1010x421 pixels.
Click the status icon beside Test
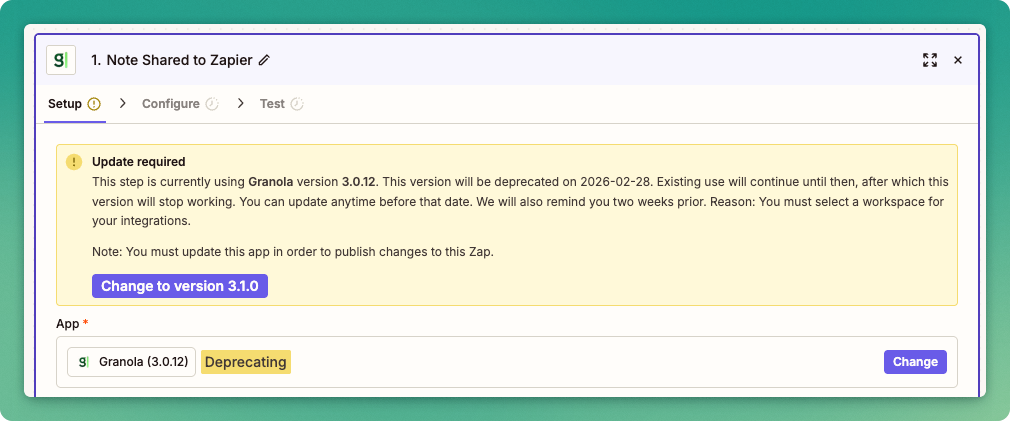[x=297, y=104]
